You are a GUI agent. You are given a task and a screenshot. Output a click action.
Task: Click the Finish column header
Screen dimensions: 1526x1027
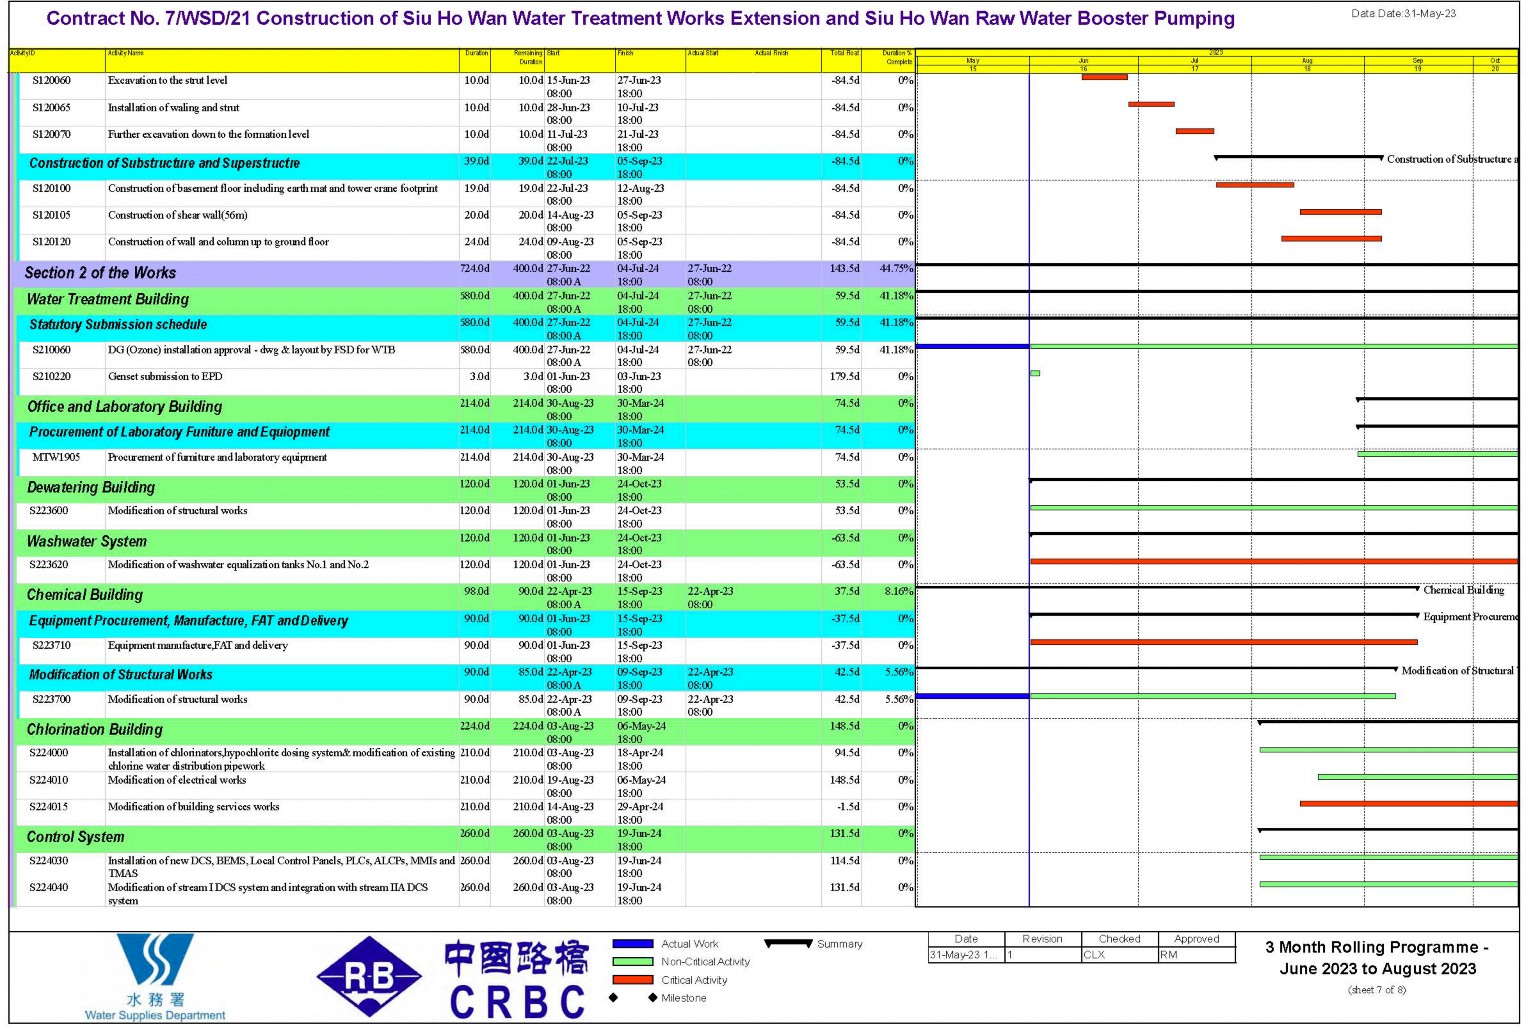click(650, 60)
